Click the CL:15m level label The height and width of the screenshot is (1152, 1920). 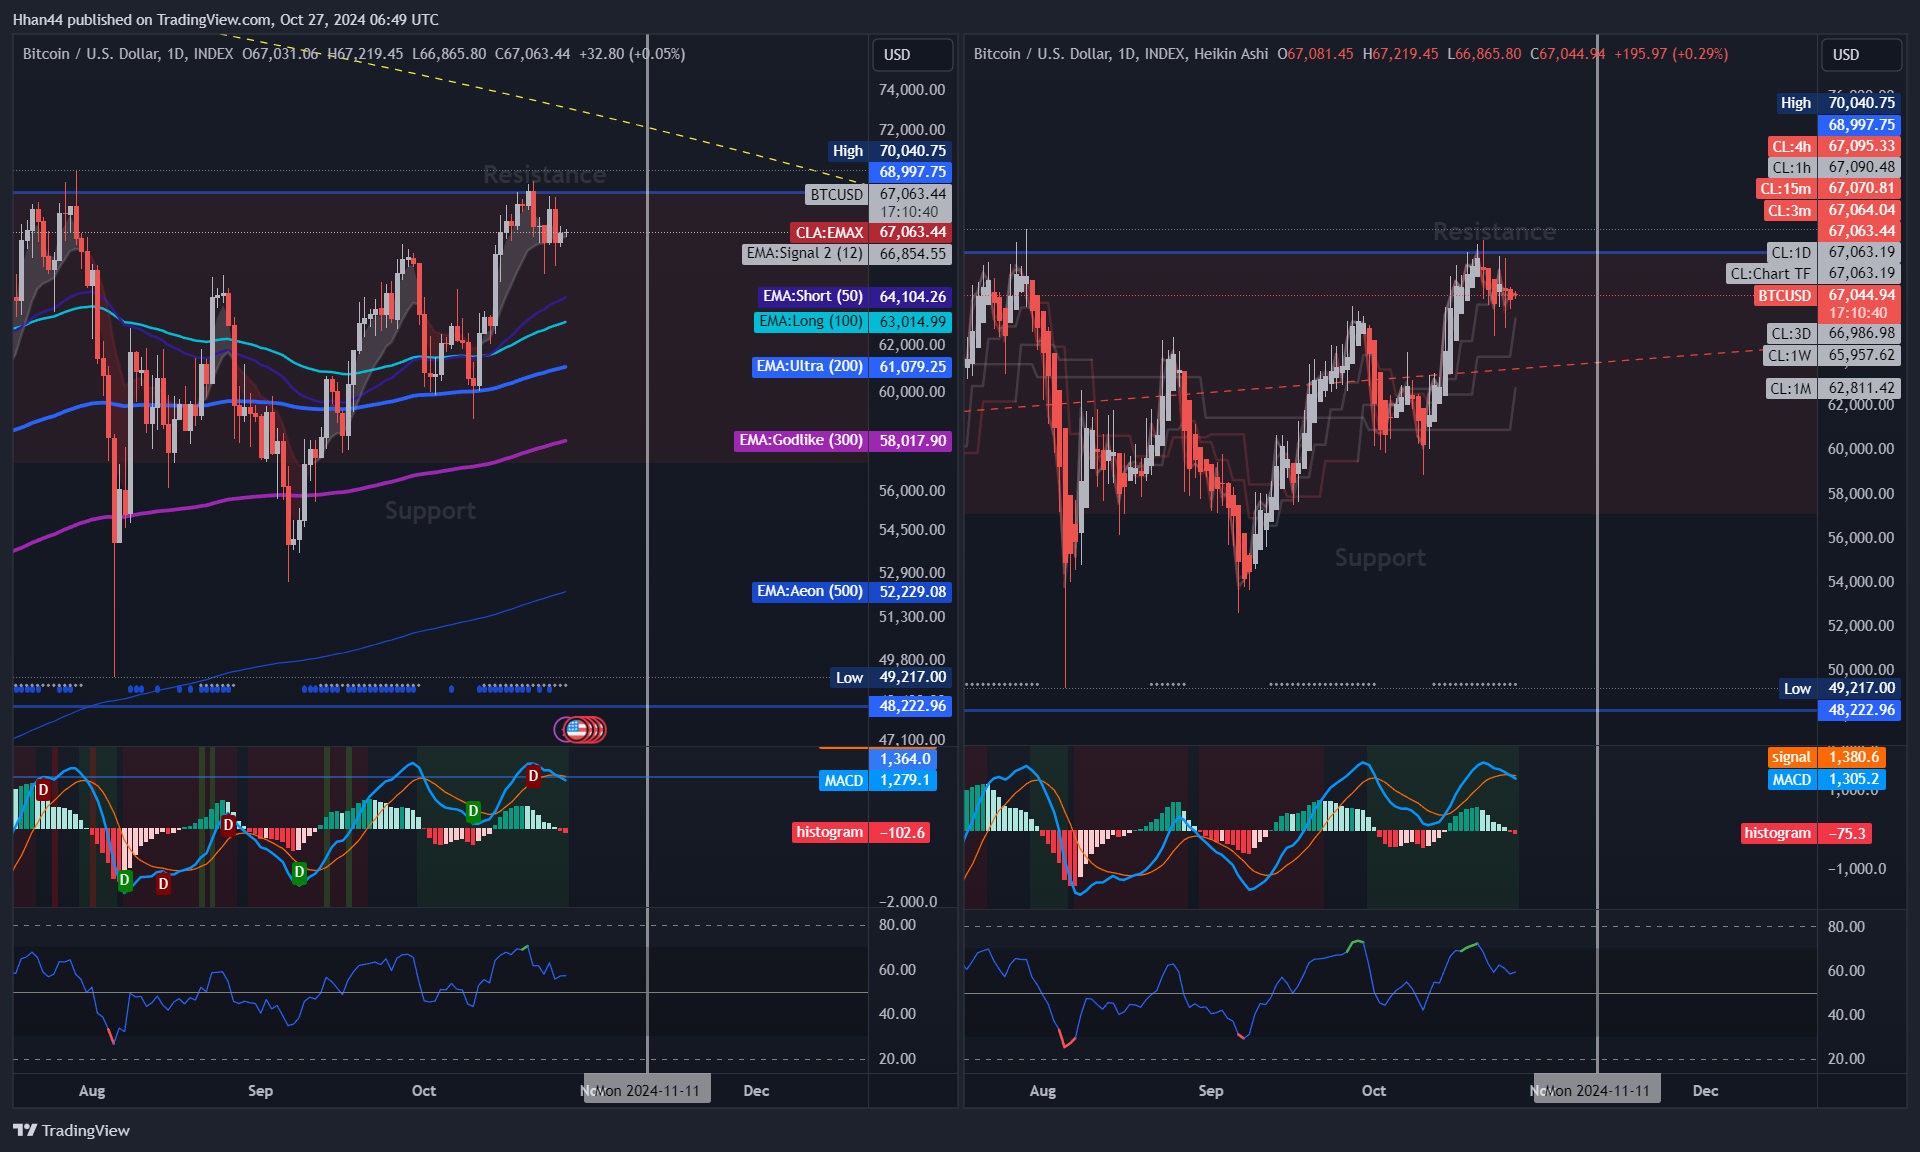(1827, 188)
